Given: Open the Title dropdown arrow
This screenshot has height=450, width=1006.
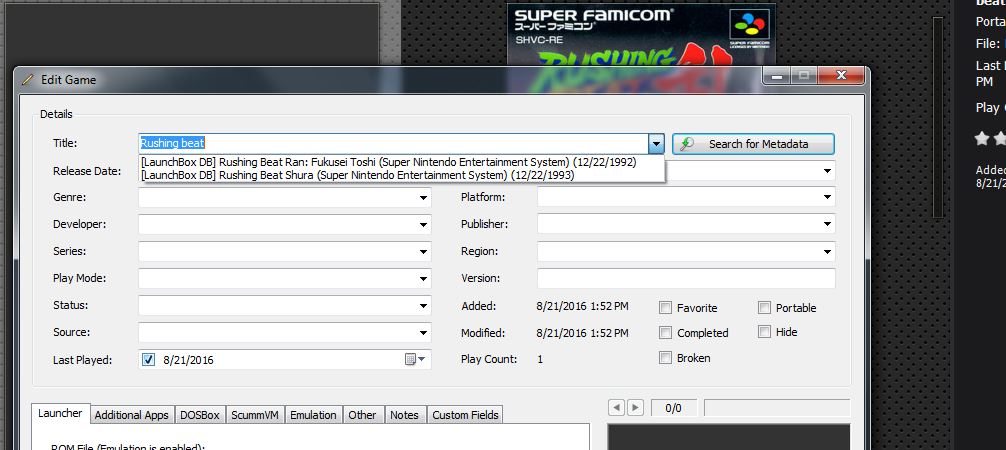Looking at the screenshot, I should [656, 144].
